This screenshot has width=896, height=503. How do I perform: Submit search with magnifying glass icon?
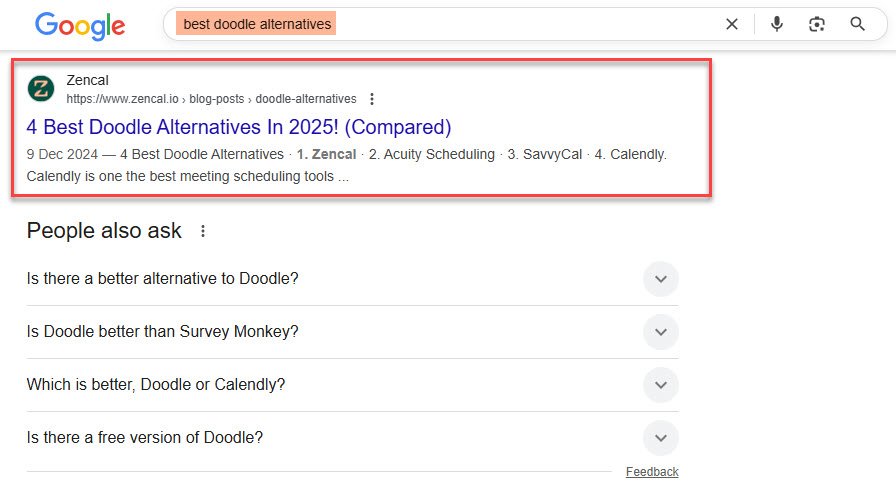(x=857, y=24)
